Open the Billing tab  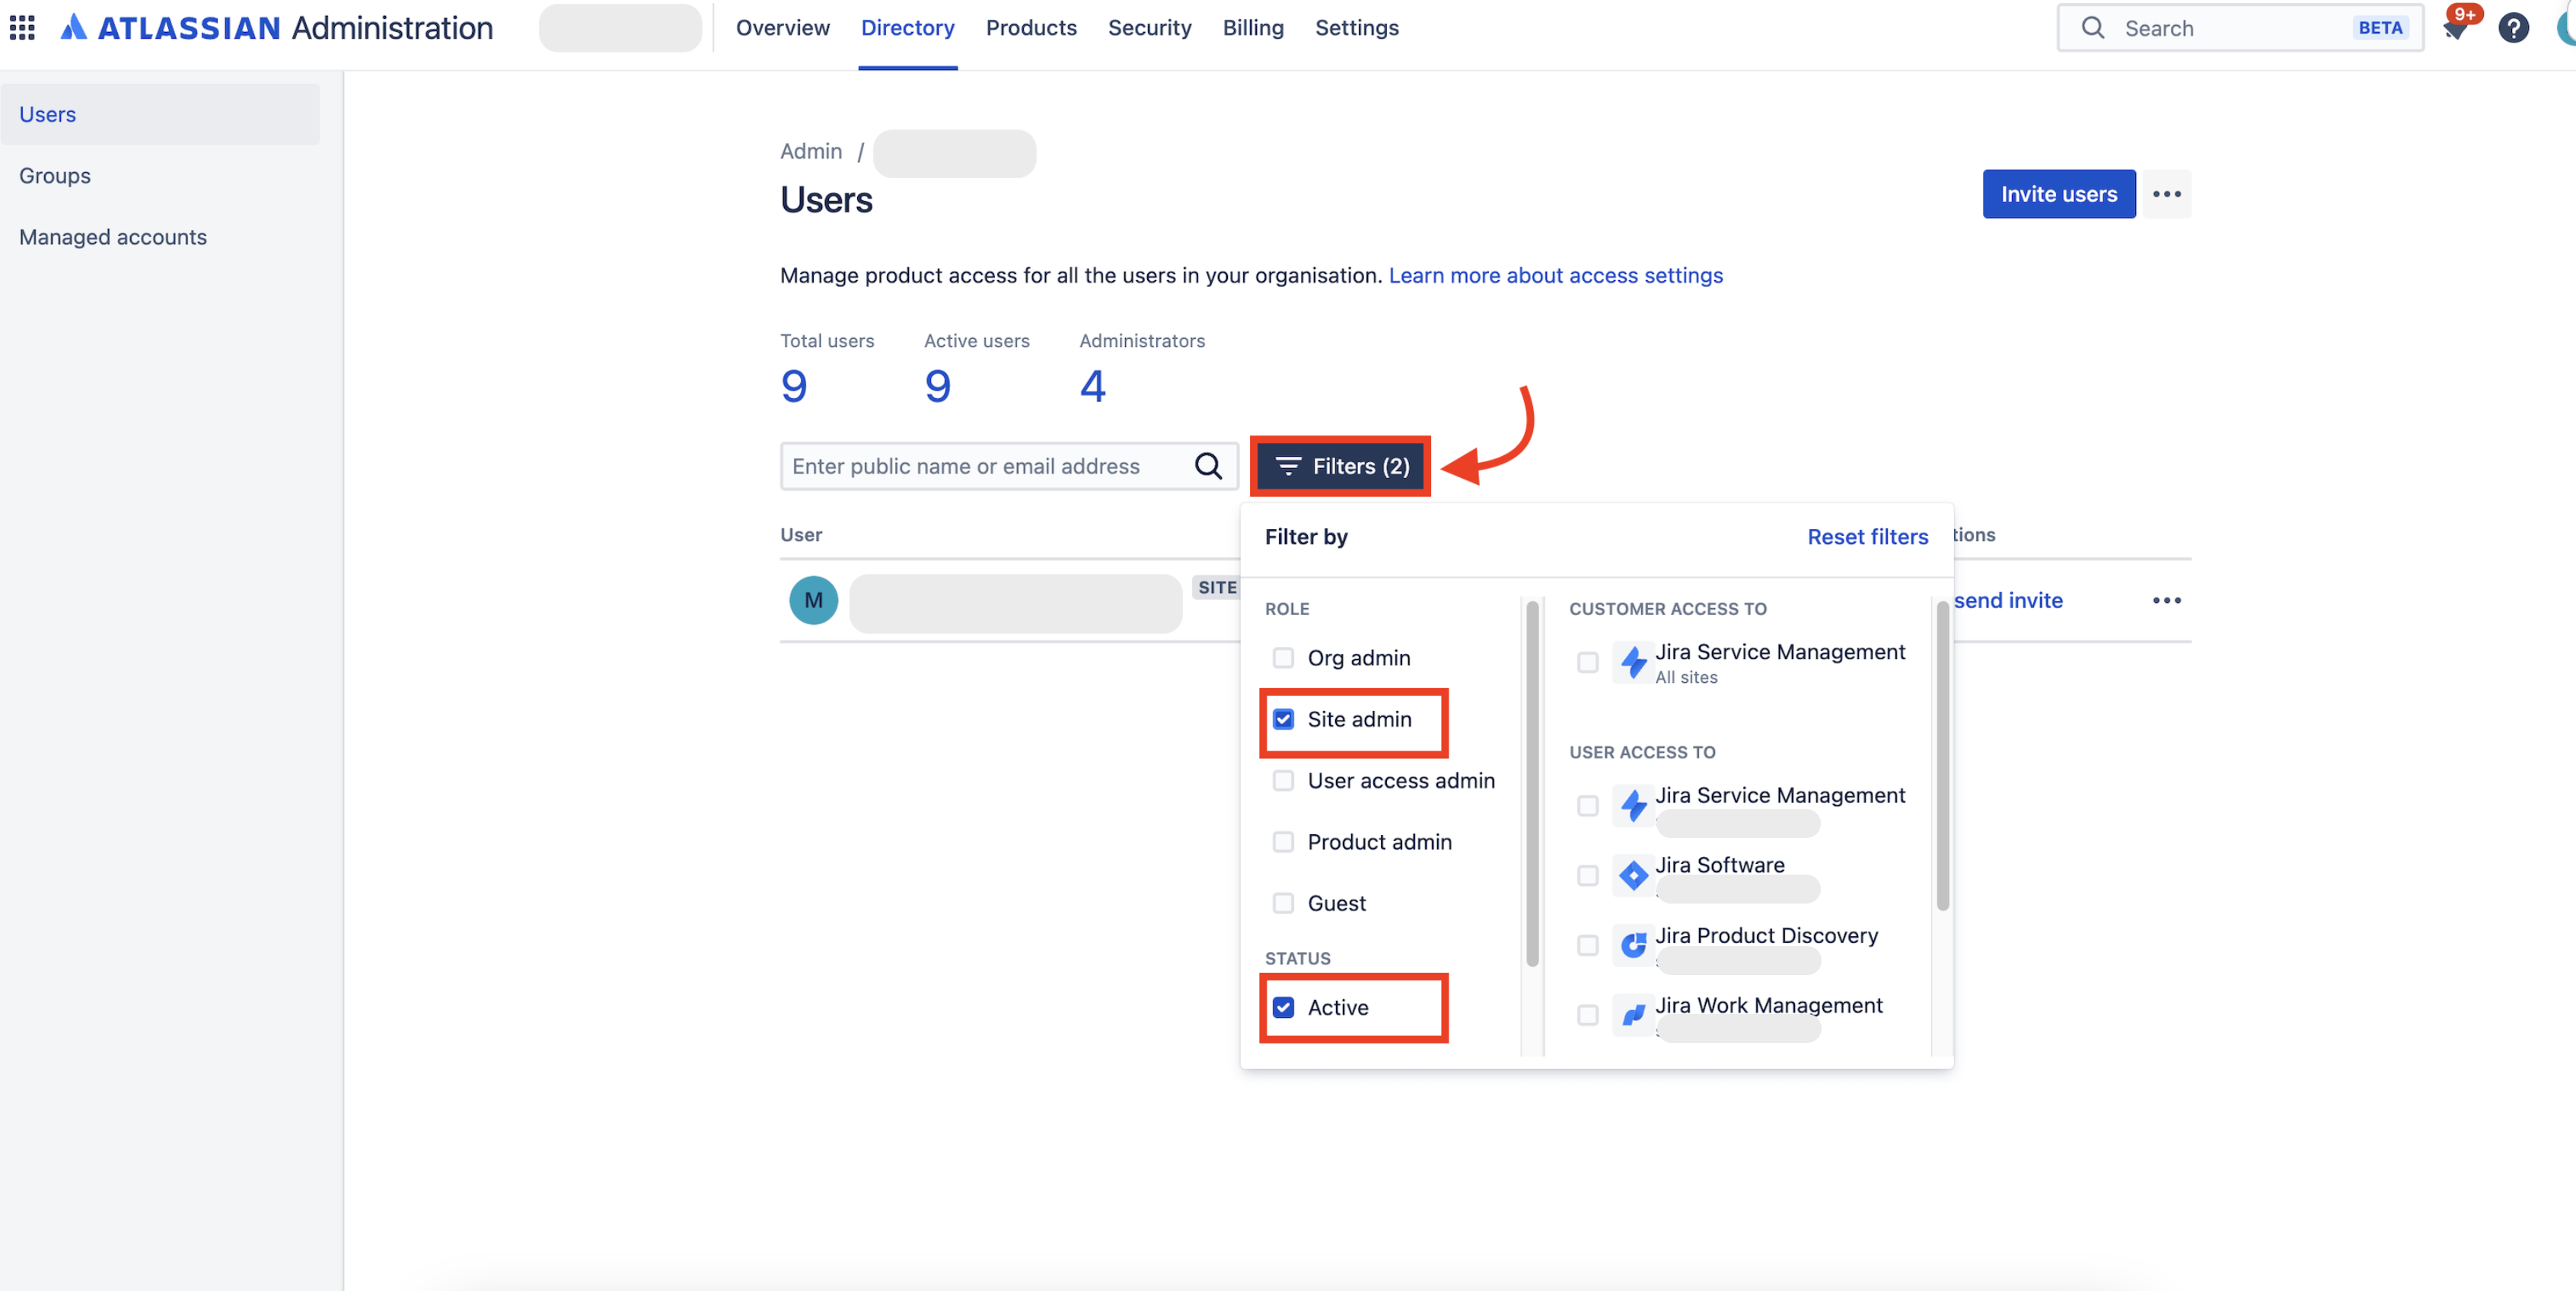[x=1252, y=27]
